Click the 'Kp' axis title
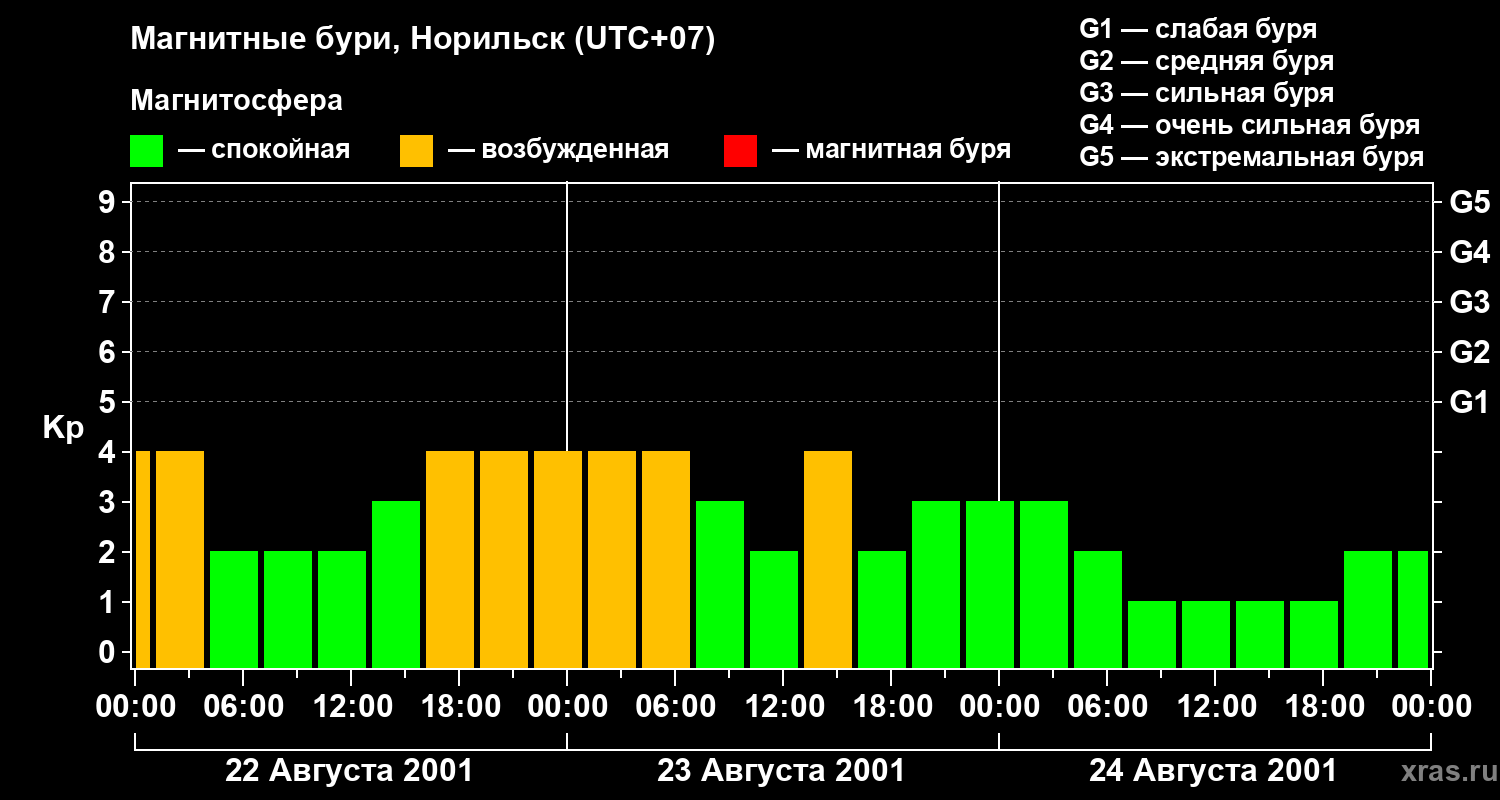 click(x=63, y=428)
